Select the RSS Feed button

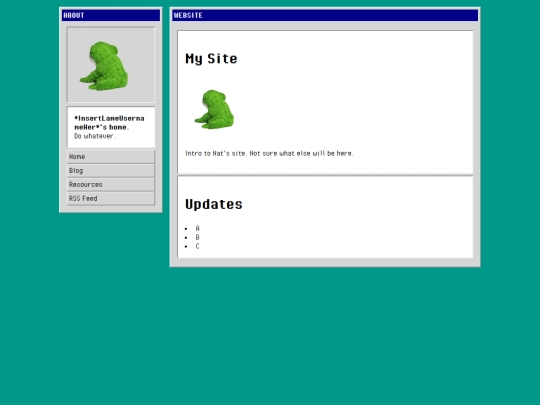point(111,199)
